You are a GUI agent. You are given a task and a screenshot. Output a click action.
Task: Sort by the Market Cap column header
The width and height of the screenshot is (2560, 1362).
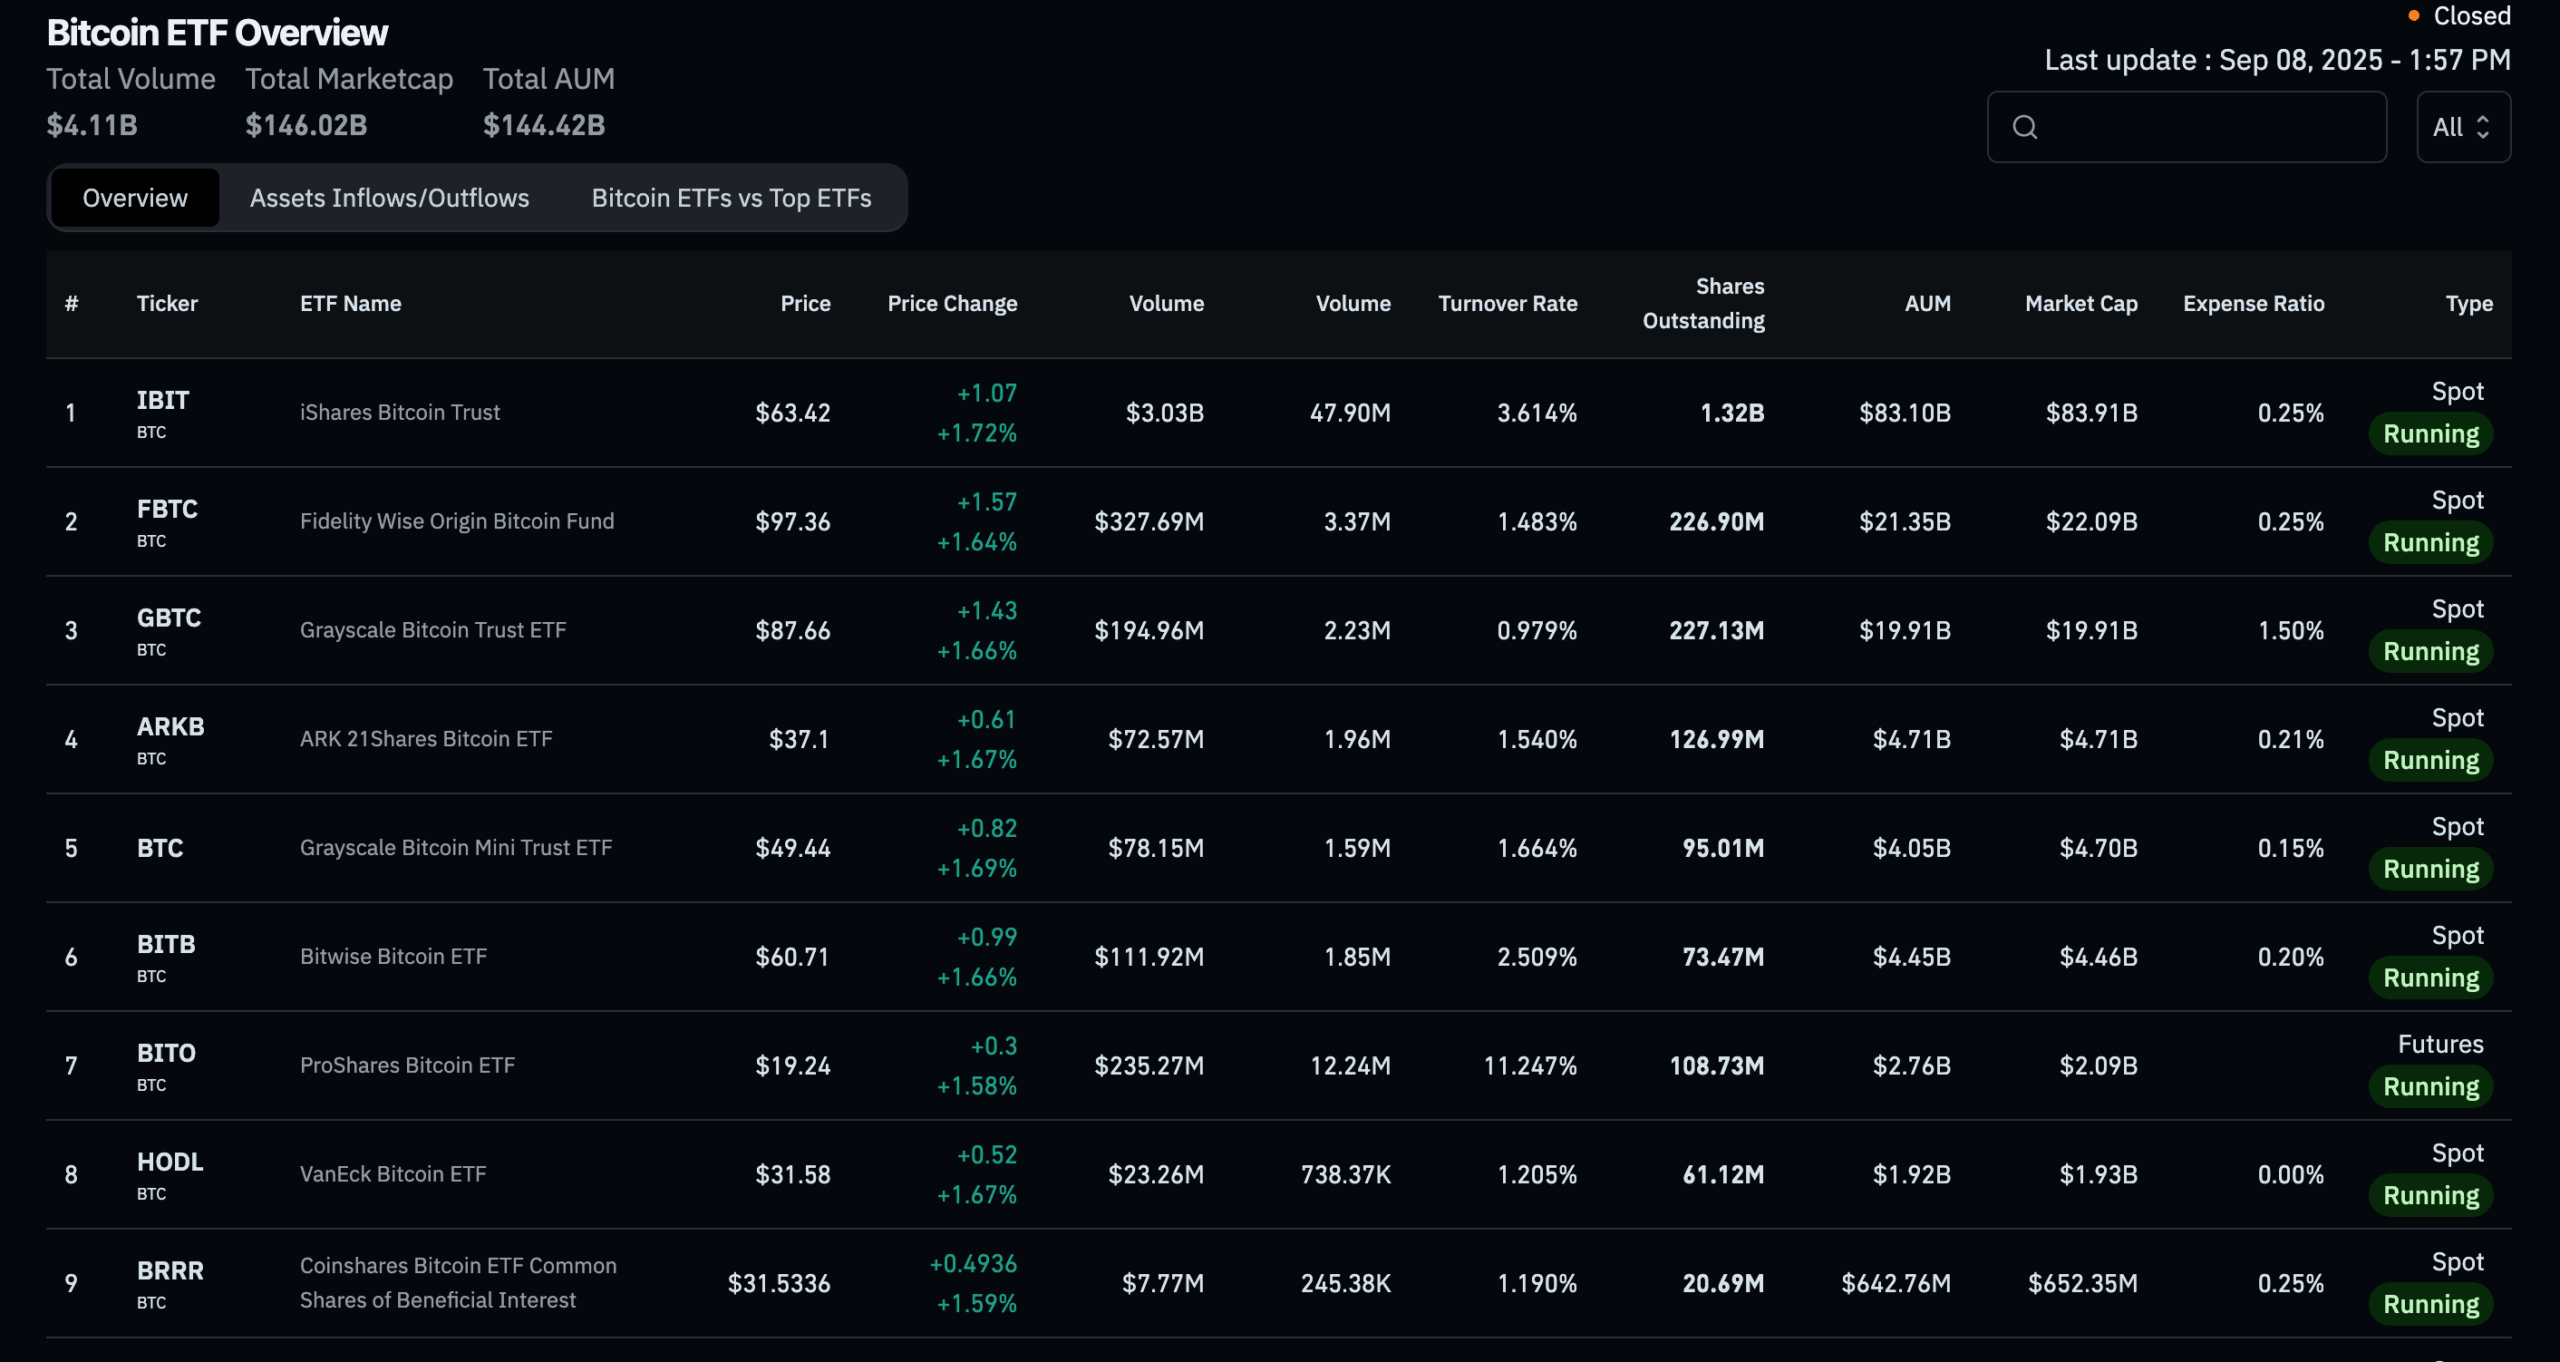2081,303
